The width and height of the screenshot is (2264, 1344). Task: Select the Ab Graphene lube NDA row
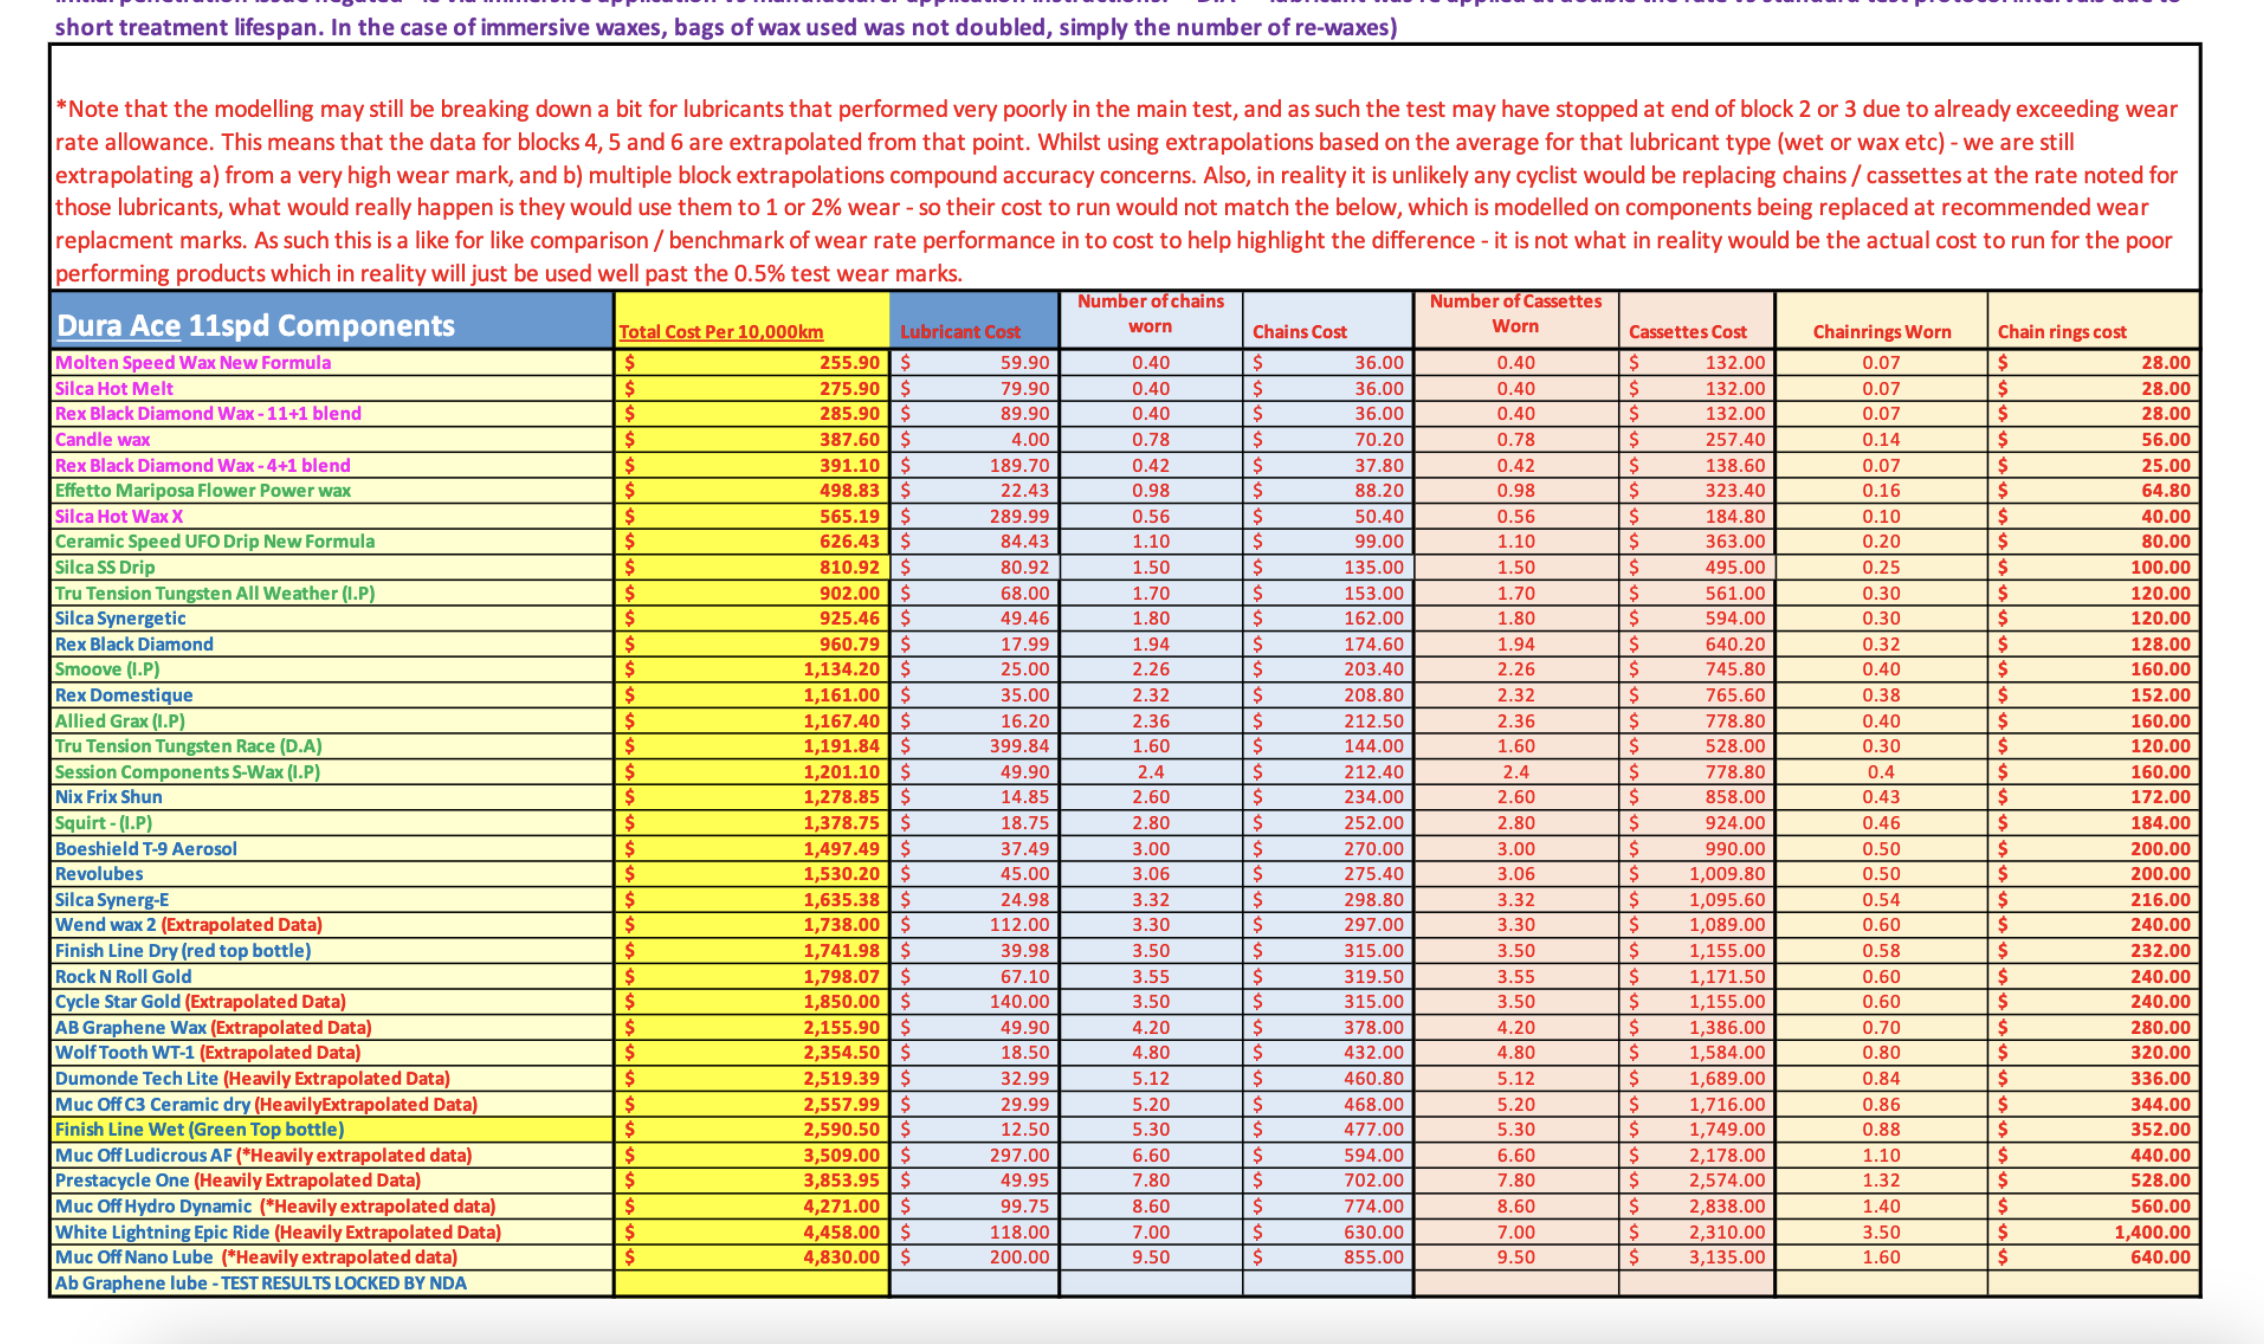pos(260,1283)
